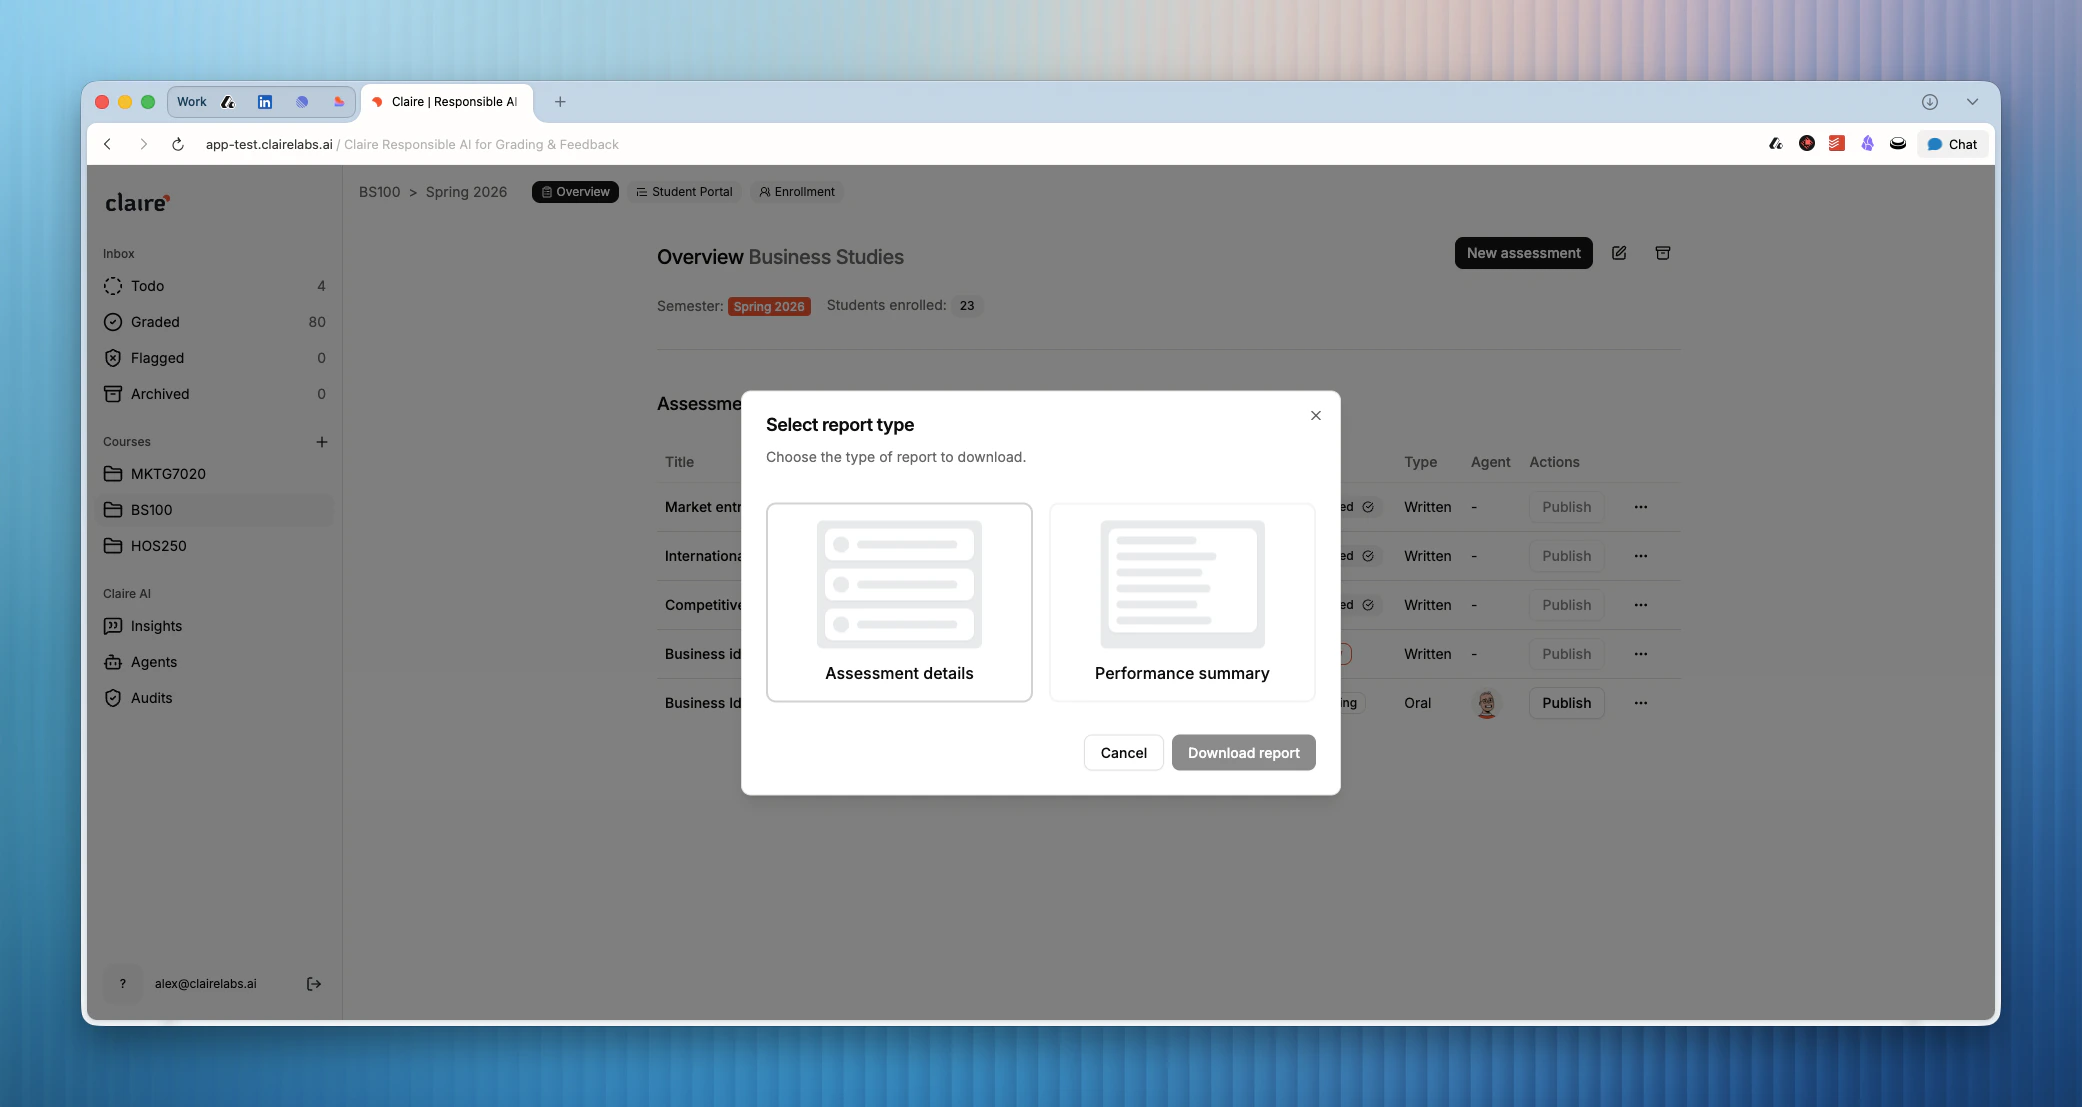Open the three-dot menu for oral assessment
The height and width of the screenshot is (1107, 2082).
[1641, 703]
